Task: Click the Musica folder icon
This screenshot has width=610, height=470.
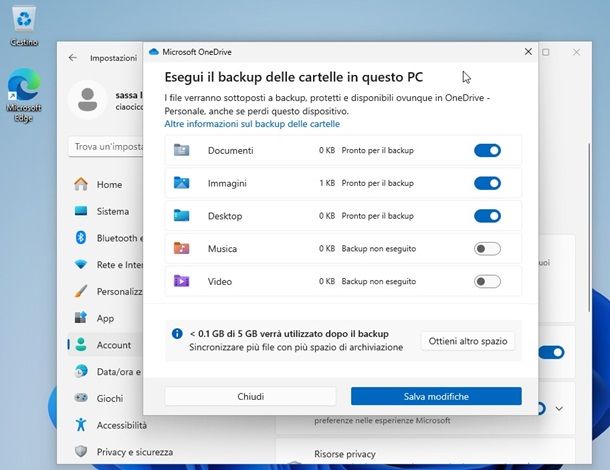Action: [x=181, y=248]
